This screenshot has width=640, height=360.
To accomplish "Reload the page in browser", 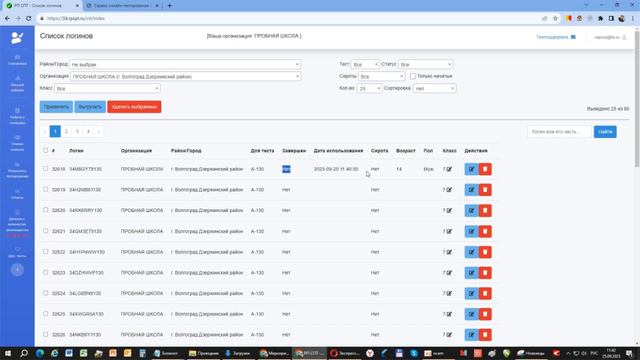I will point(29,18).
